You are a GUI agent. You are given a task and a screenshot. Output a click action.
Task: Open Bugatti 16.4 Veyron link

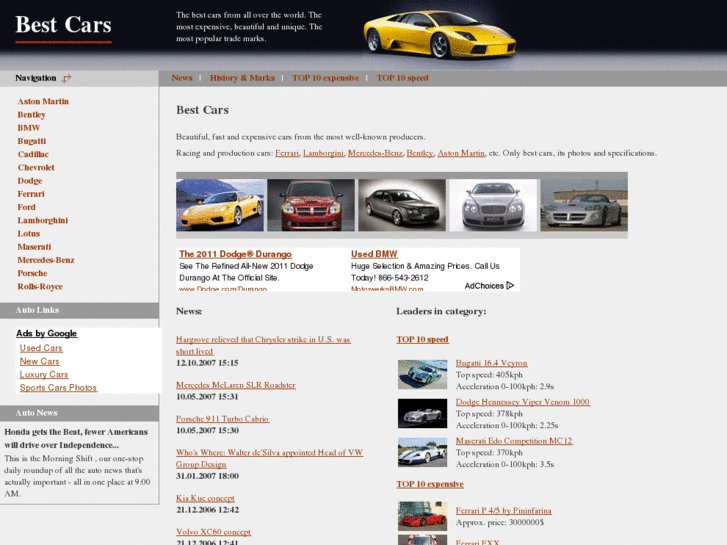(x=491, y=363)
